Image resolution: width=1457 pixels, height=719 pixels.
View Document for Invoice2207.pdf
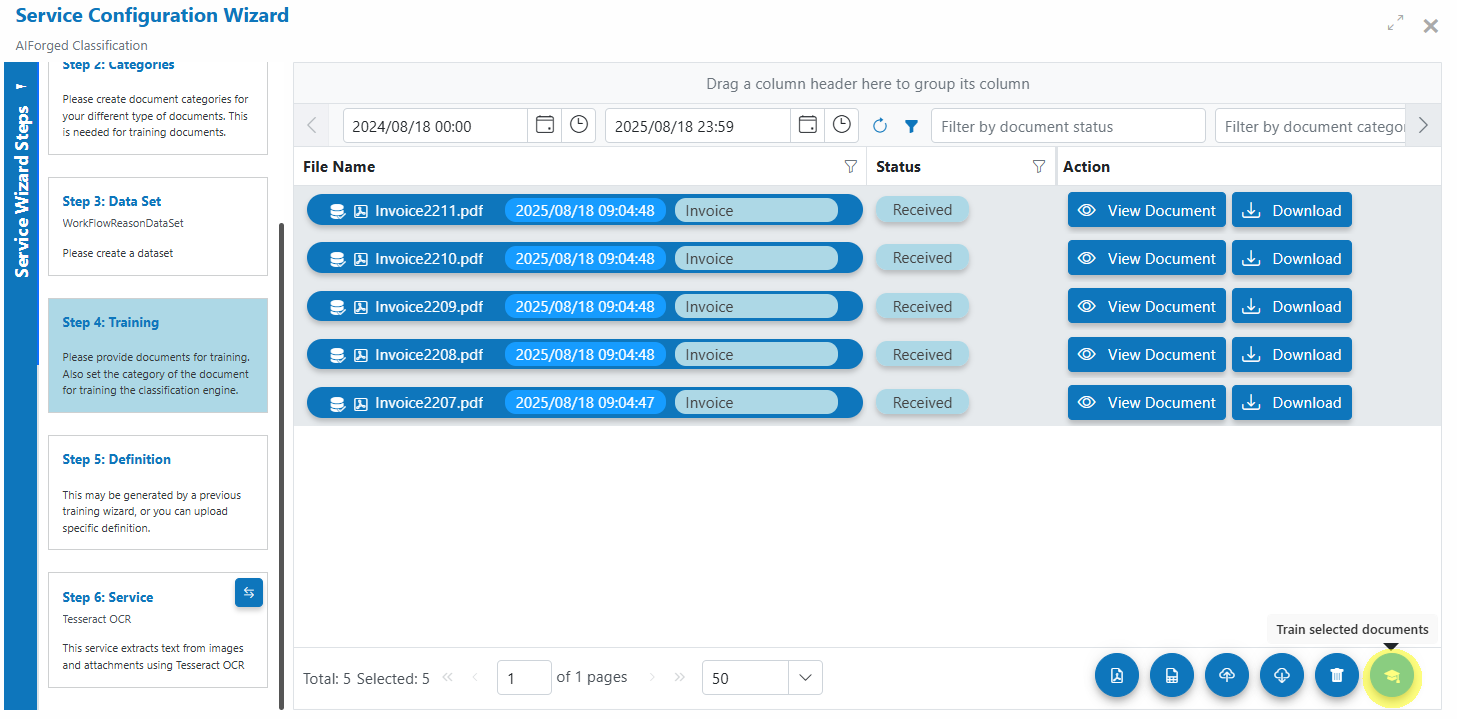(1146, 402)
